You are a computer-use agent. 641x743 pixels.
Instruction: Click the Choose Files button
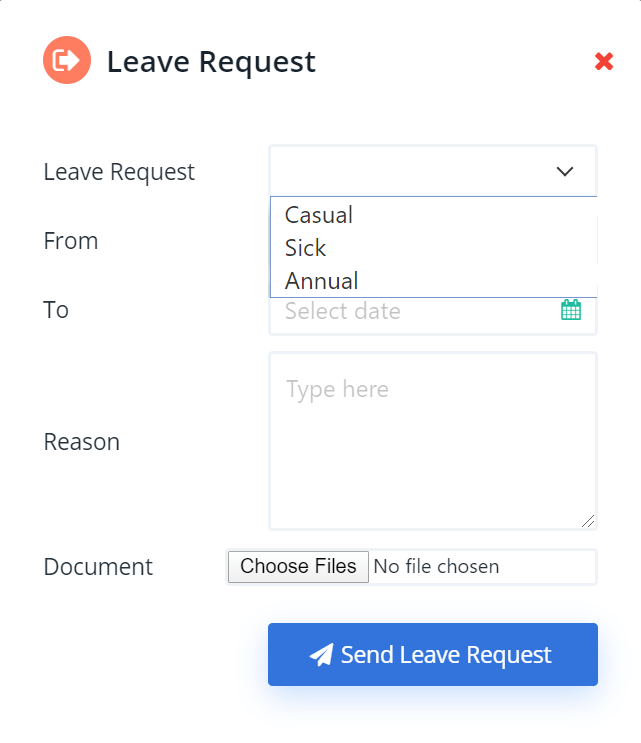click(x=298, y=566)
